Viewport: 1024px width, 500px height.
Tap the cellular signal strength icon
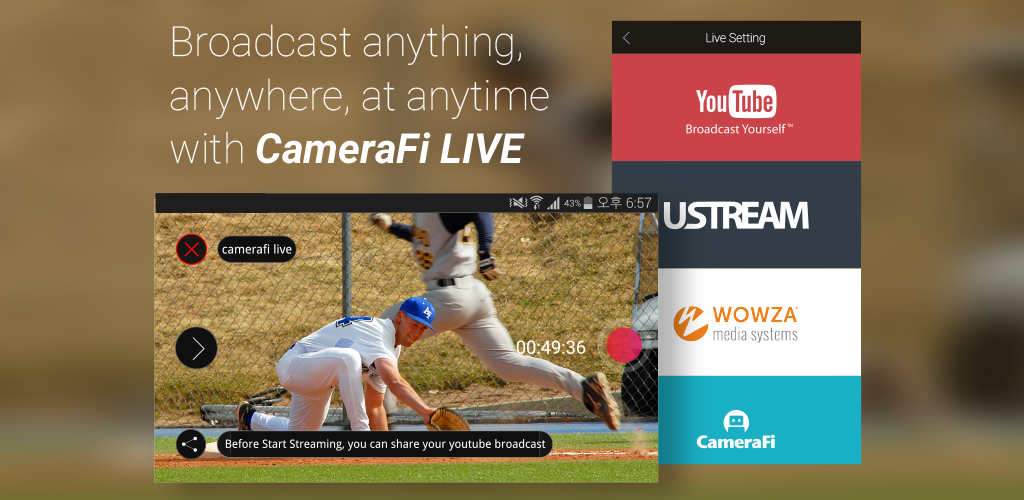553,203
